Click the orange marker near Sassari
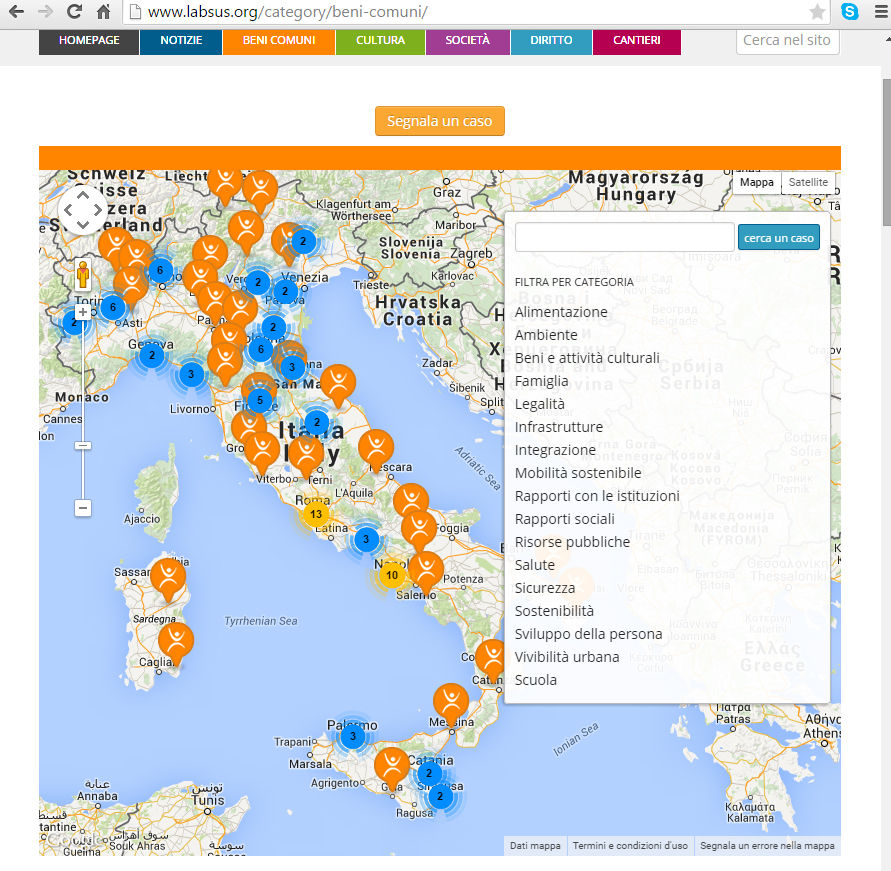Viewport: 891px width, 871px height. click(x=168, y=578)
